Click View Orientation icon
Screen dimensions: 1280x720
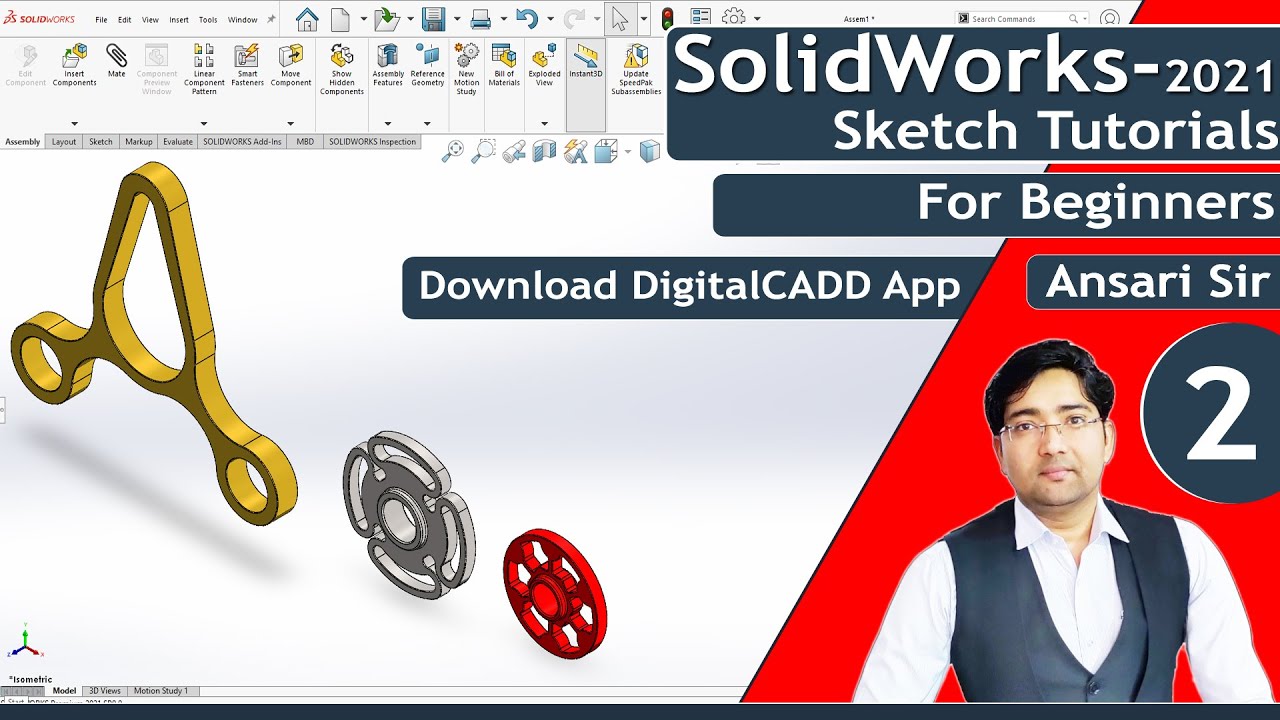(x=606, y=151)
